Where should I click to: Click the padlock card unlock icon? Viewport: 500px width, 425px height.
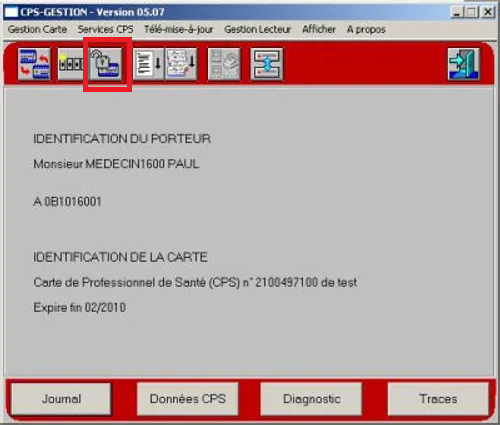pyautogui.click(x=106, y=64)
